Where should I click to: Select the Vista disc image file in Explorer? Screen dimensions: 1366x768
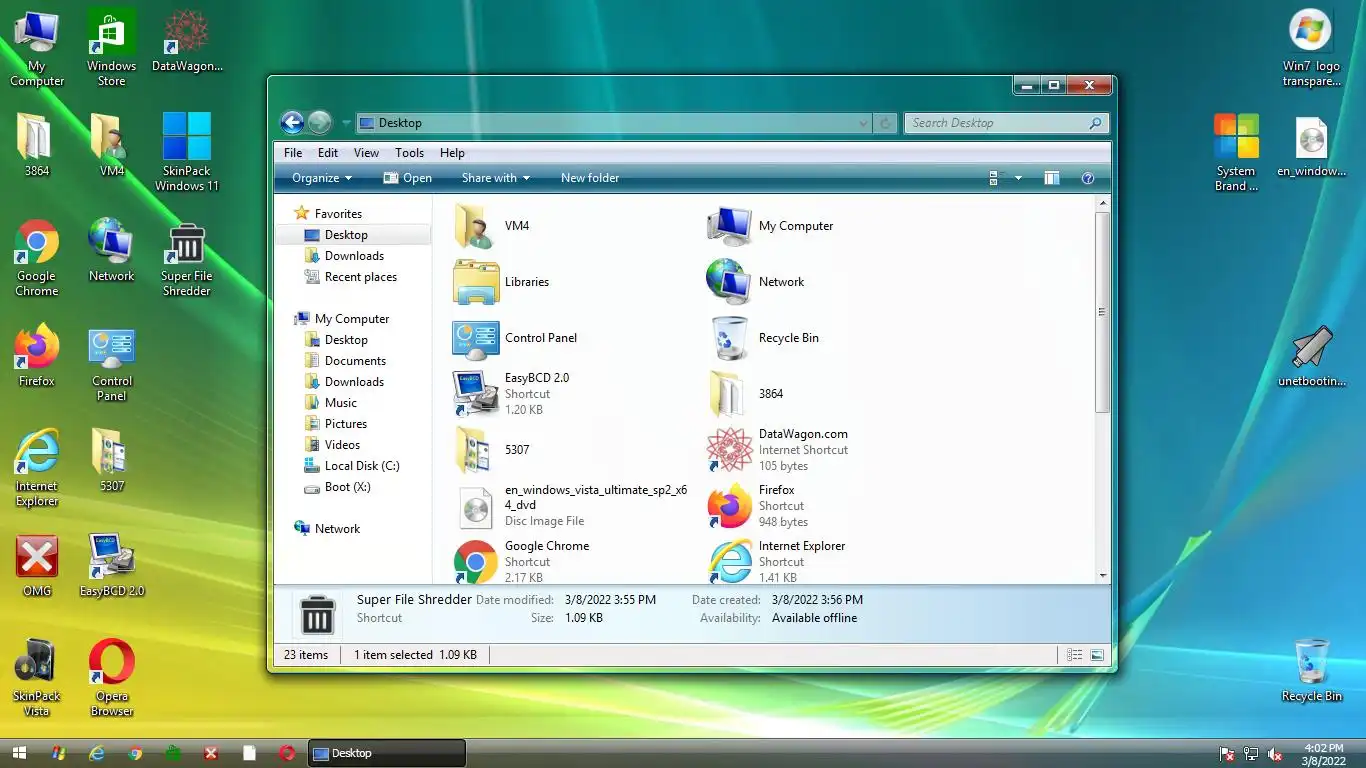point(571,506)
